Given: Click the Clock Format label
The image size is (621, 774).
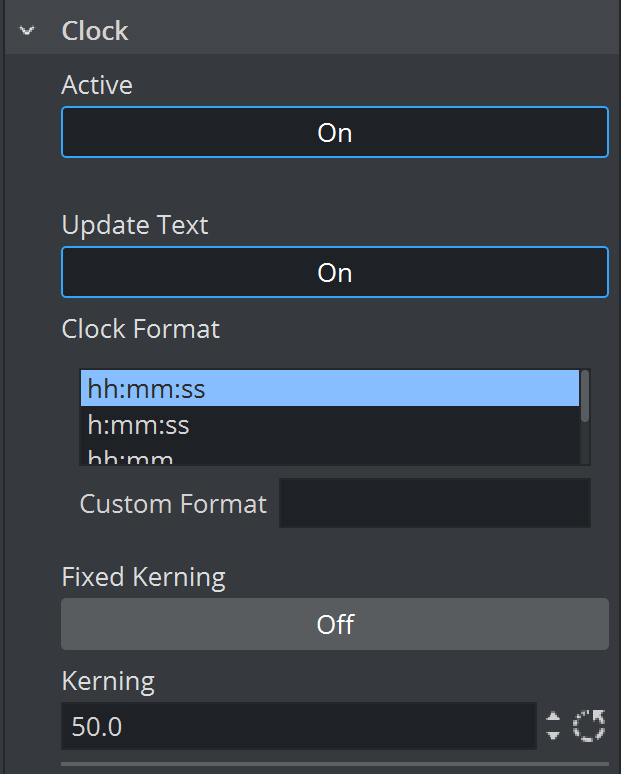Looking at the screenshot, I should (x=141, y=329).
